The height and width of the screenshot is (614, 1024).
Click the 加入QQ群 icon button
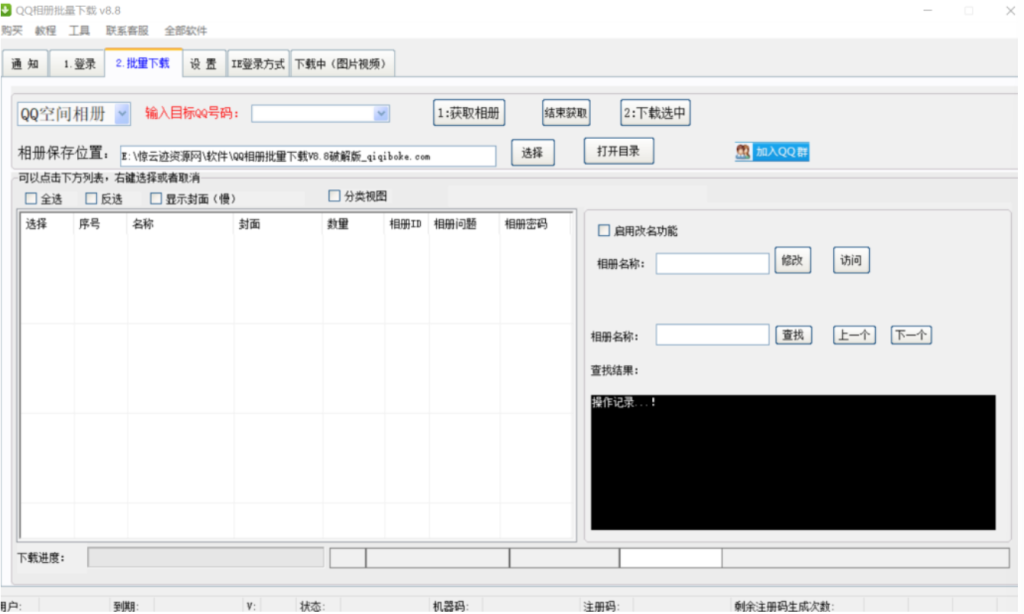pyautogui.click(x=772, y=150)
